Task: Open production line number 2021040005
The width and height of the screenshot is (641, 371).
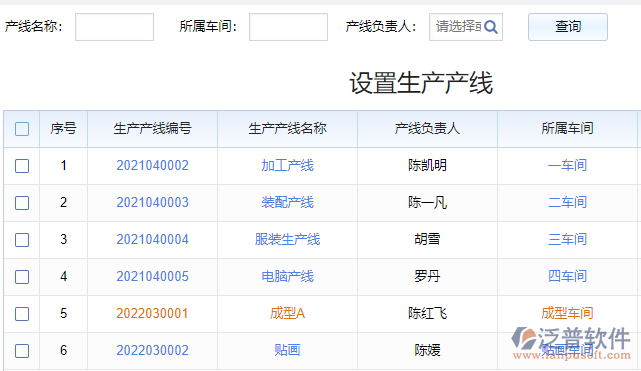Action: (152, 276)
